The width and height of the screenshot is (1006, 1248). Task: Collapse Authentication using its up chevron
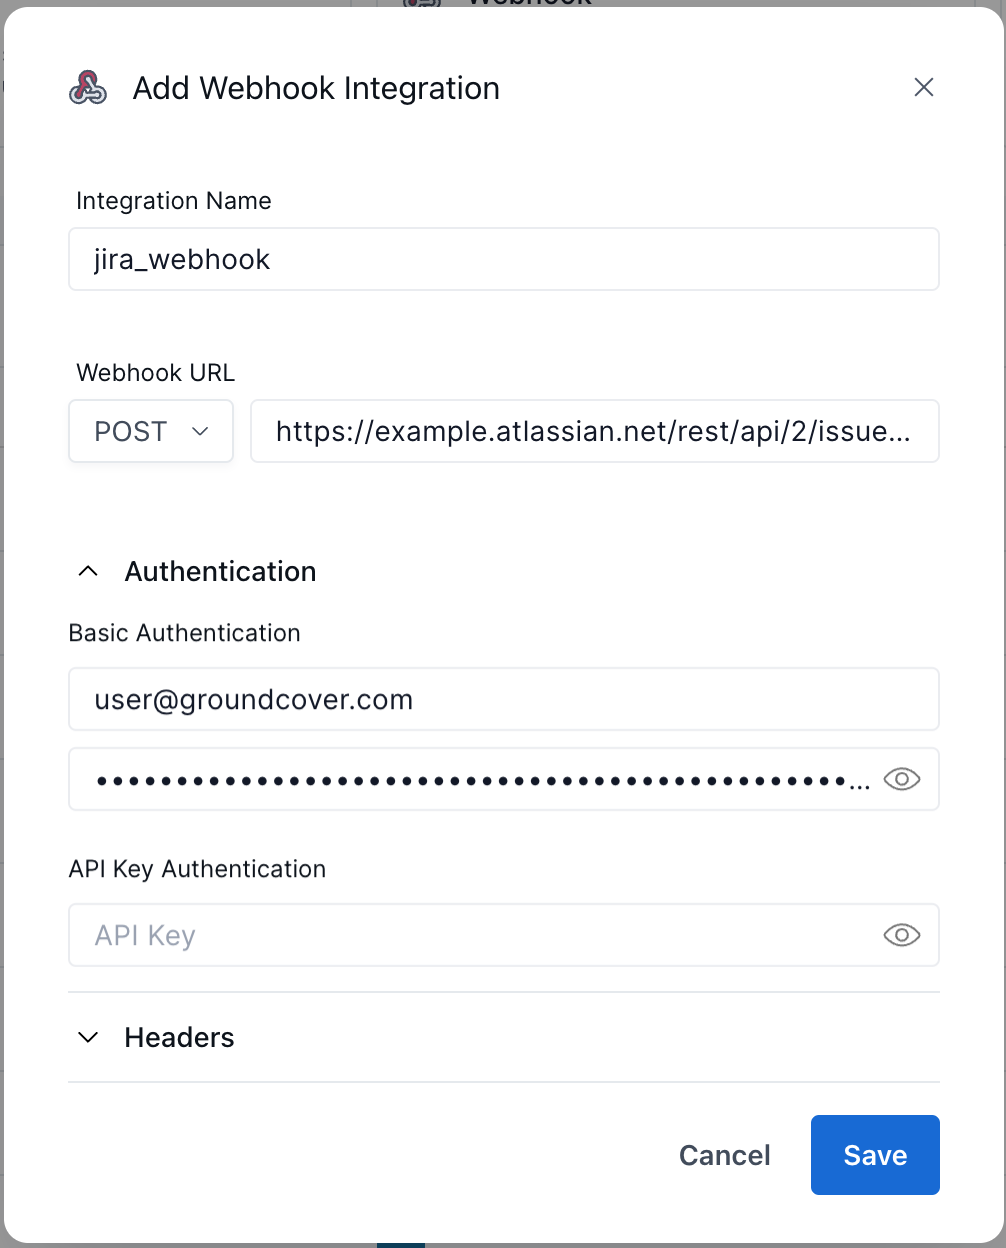pyautogui.click(x=88, y=571)
